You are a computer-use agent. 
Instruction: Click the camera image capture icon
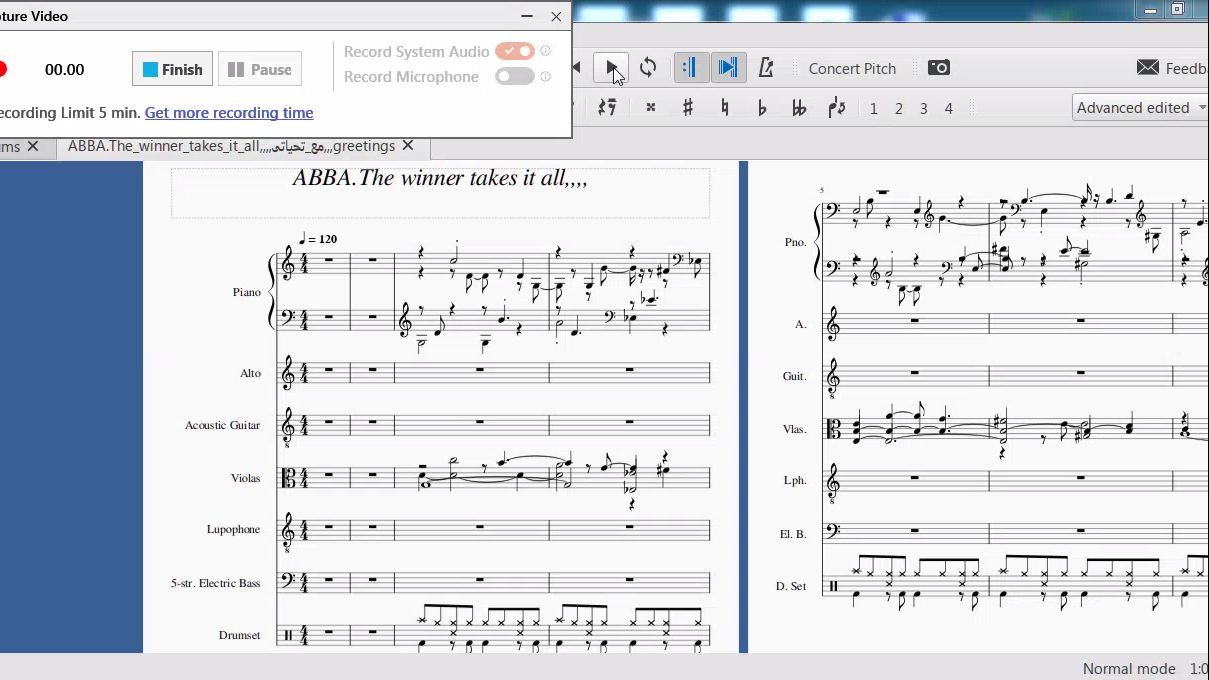[938, 67]
